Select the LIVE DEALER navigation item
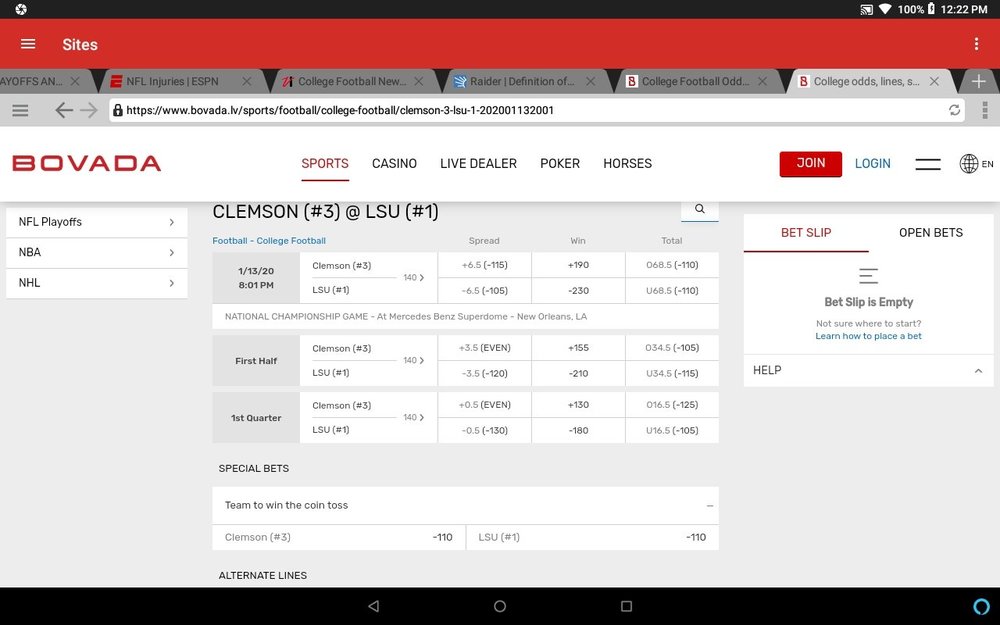 tap(478, 164)
